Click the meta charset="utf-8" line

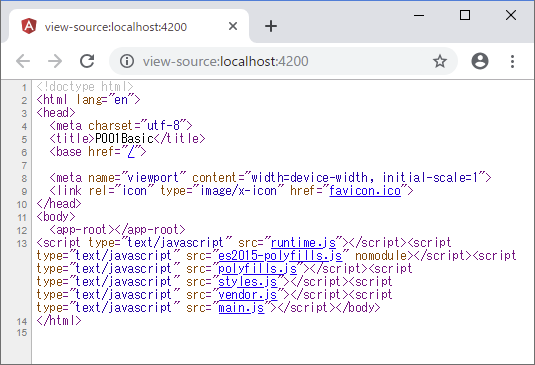click(121, 126)
